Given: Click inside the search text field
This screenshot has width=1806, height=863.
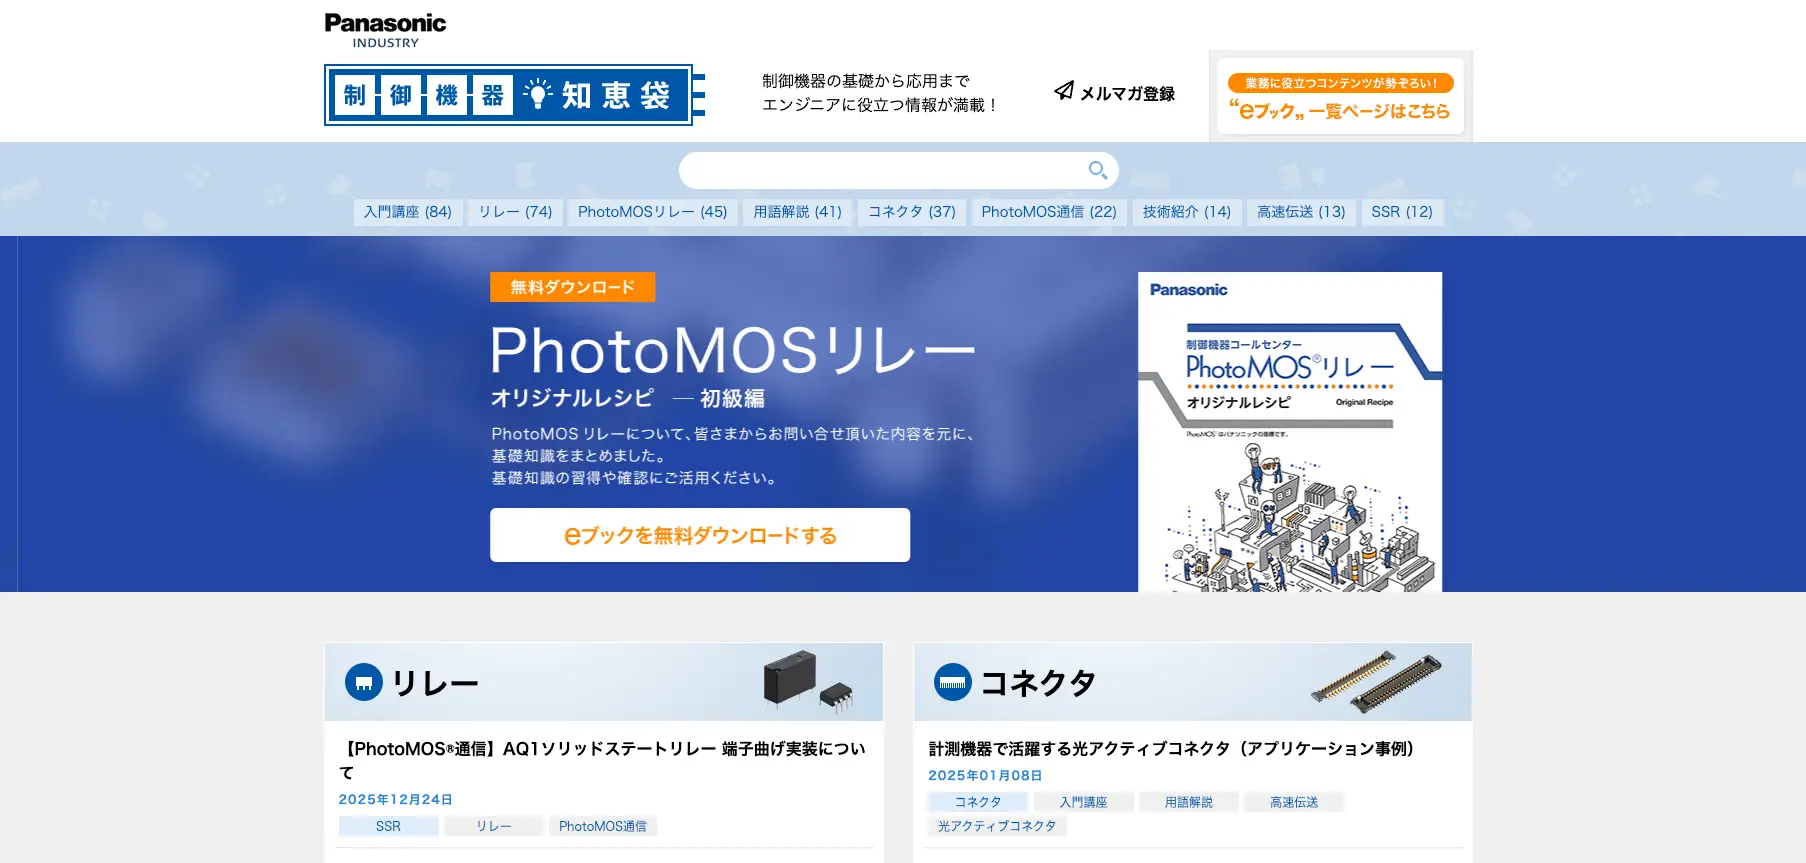Looking at the screenshot, I should [880, 170].
